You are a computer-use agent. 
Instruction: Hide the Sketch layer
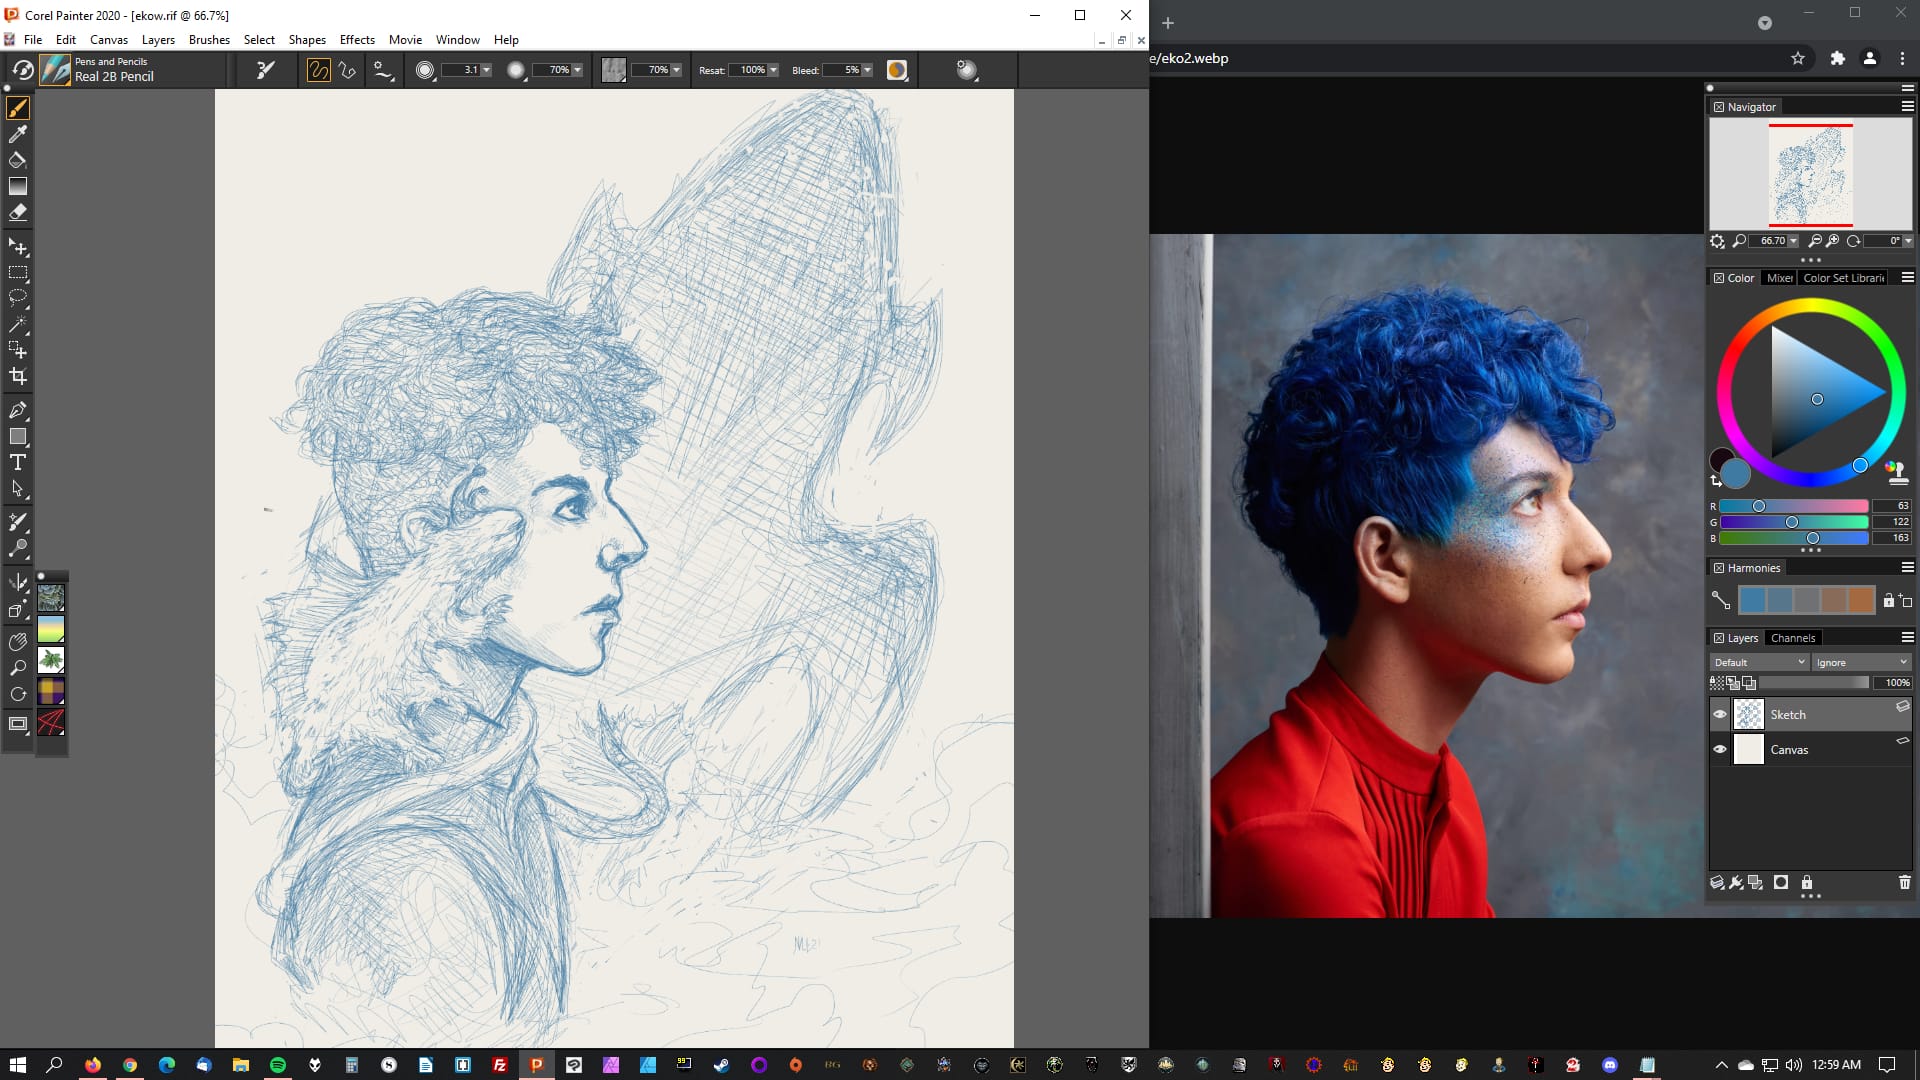1720,714
